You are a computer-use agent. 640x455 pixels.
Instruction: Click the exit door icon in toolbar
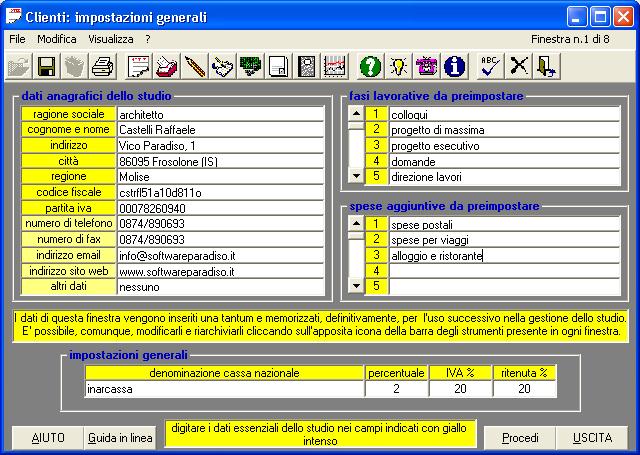546,67
